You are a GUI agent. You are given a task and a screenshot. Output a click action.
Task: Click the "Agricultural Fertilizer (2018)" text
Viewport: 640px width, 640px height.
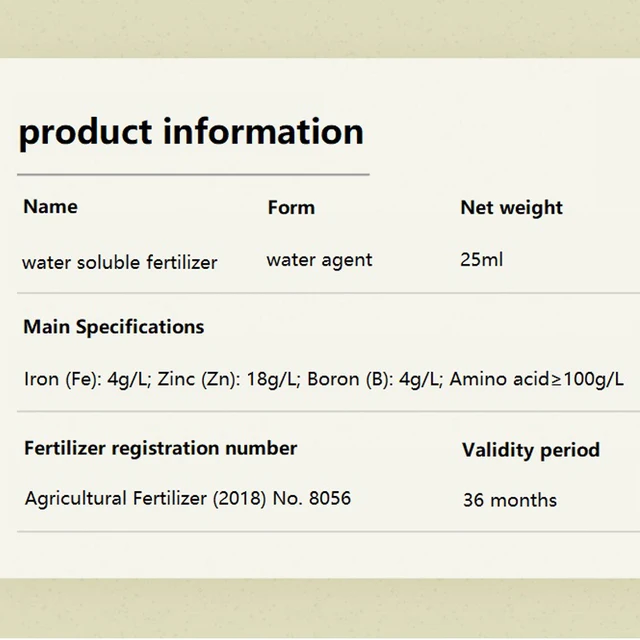tap(144, 498)
